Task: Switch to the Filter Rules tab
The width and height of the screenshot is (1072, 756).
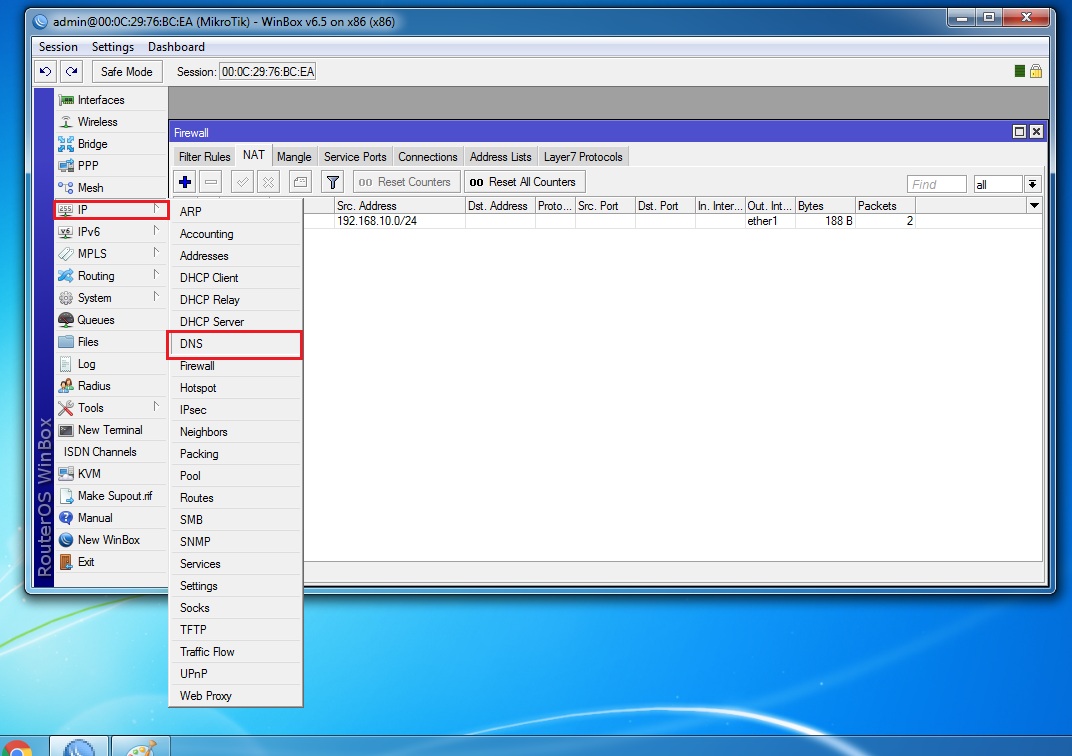Action: point(204,157)
